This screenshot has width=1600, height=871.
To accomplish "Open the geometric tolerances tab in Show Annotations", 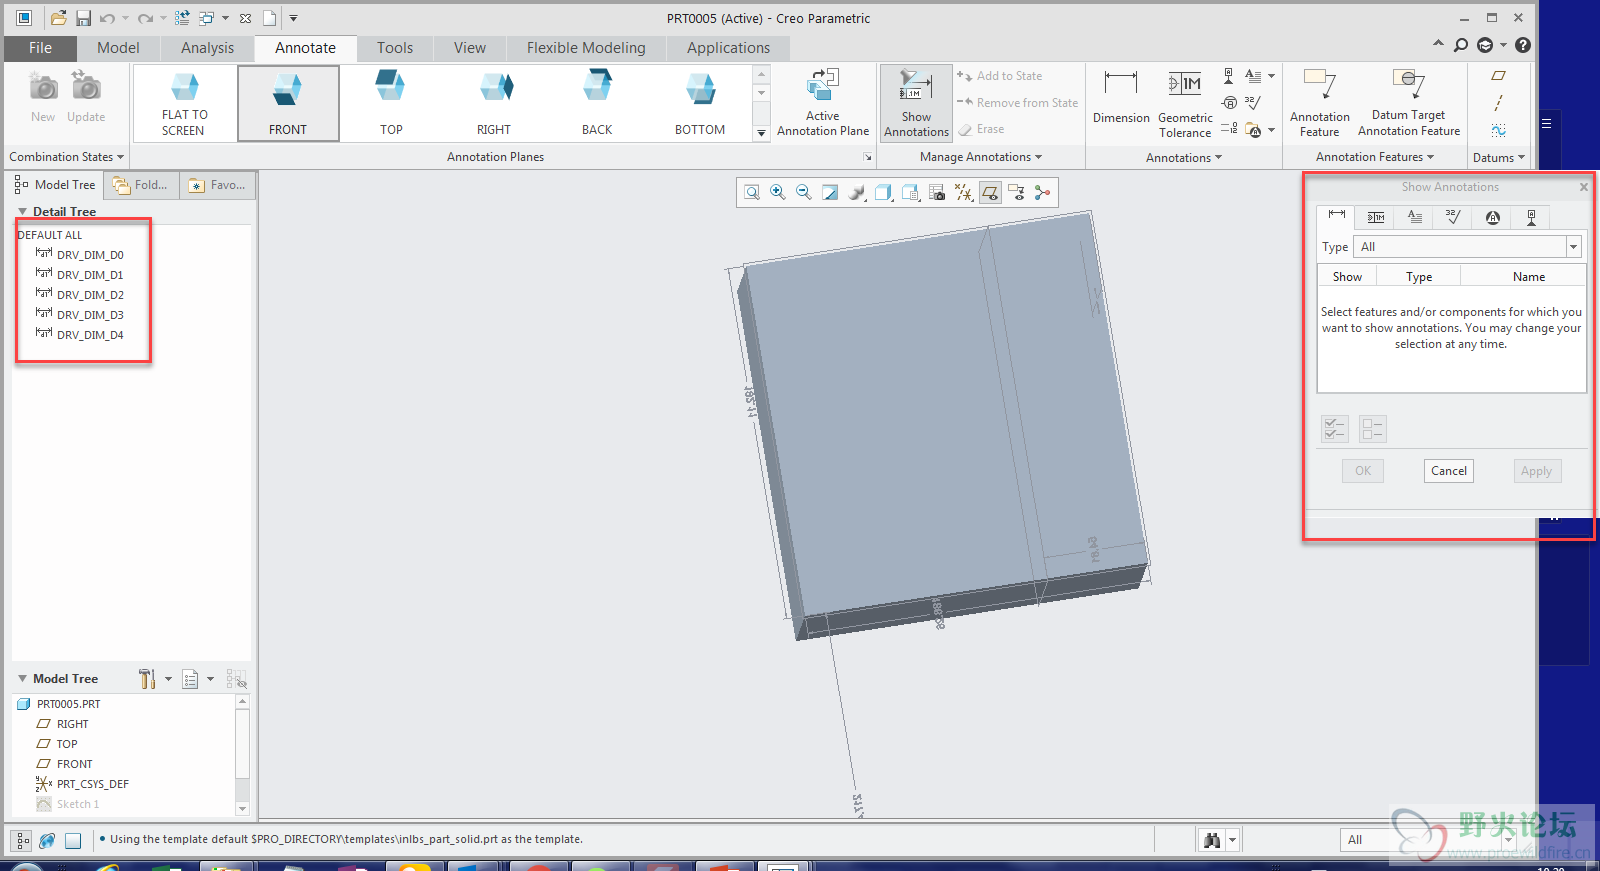I will tap(1376, 217).
